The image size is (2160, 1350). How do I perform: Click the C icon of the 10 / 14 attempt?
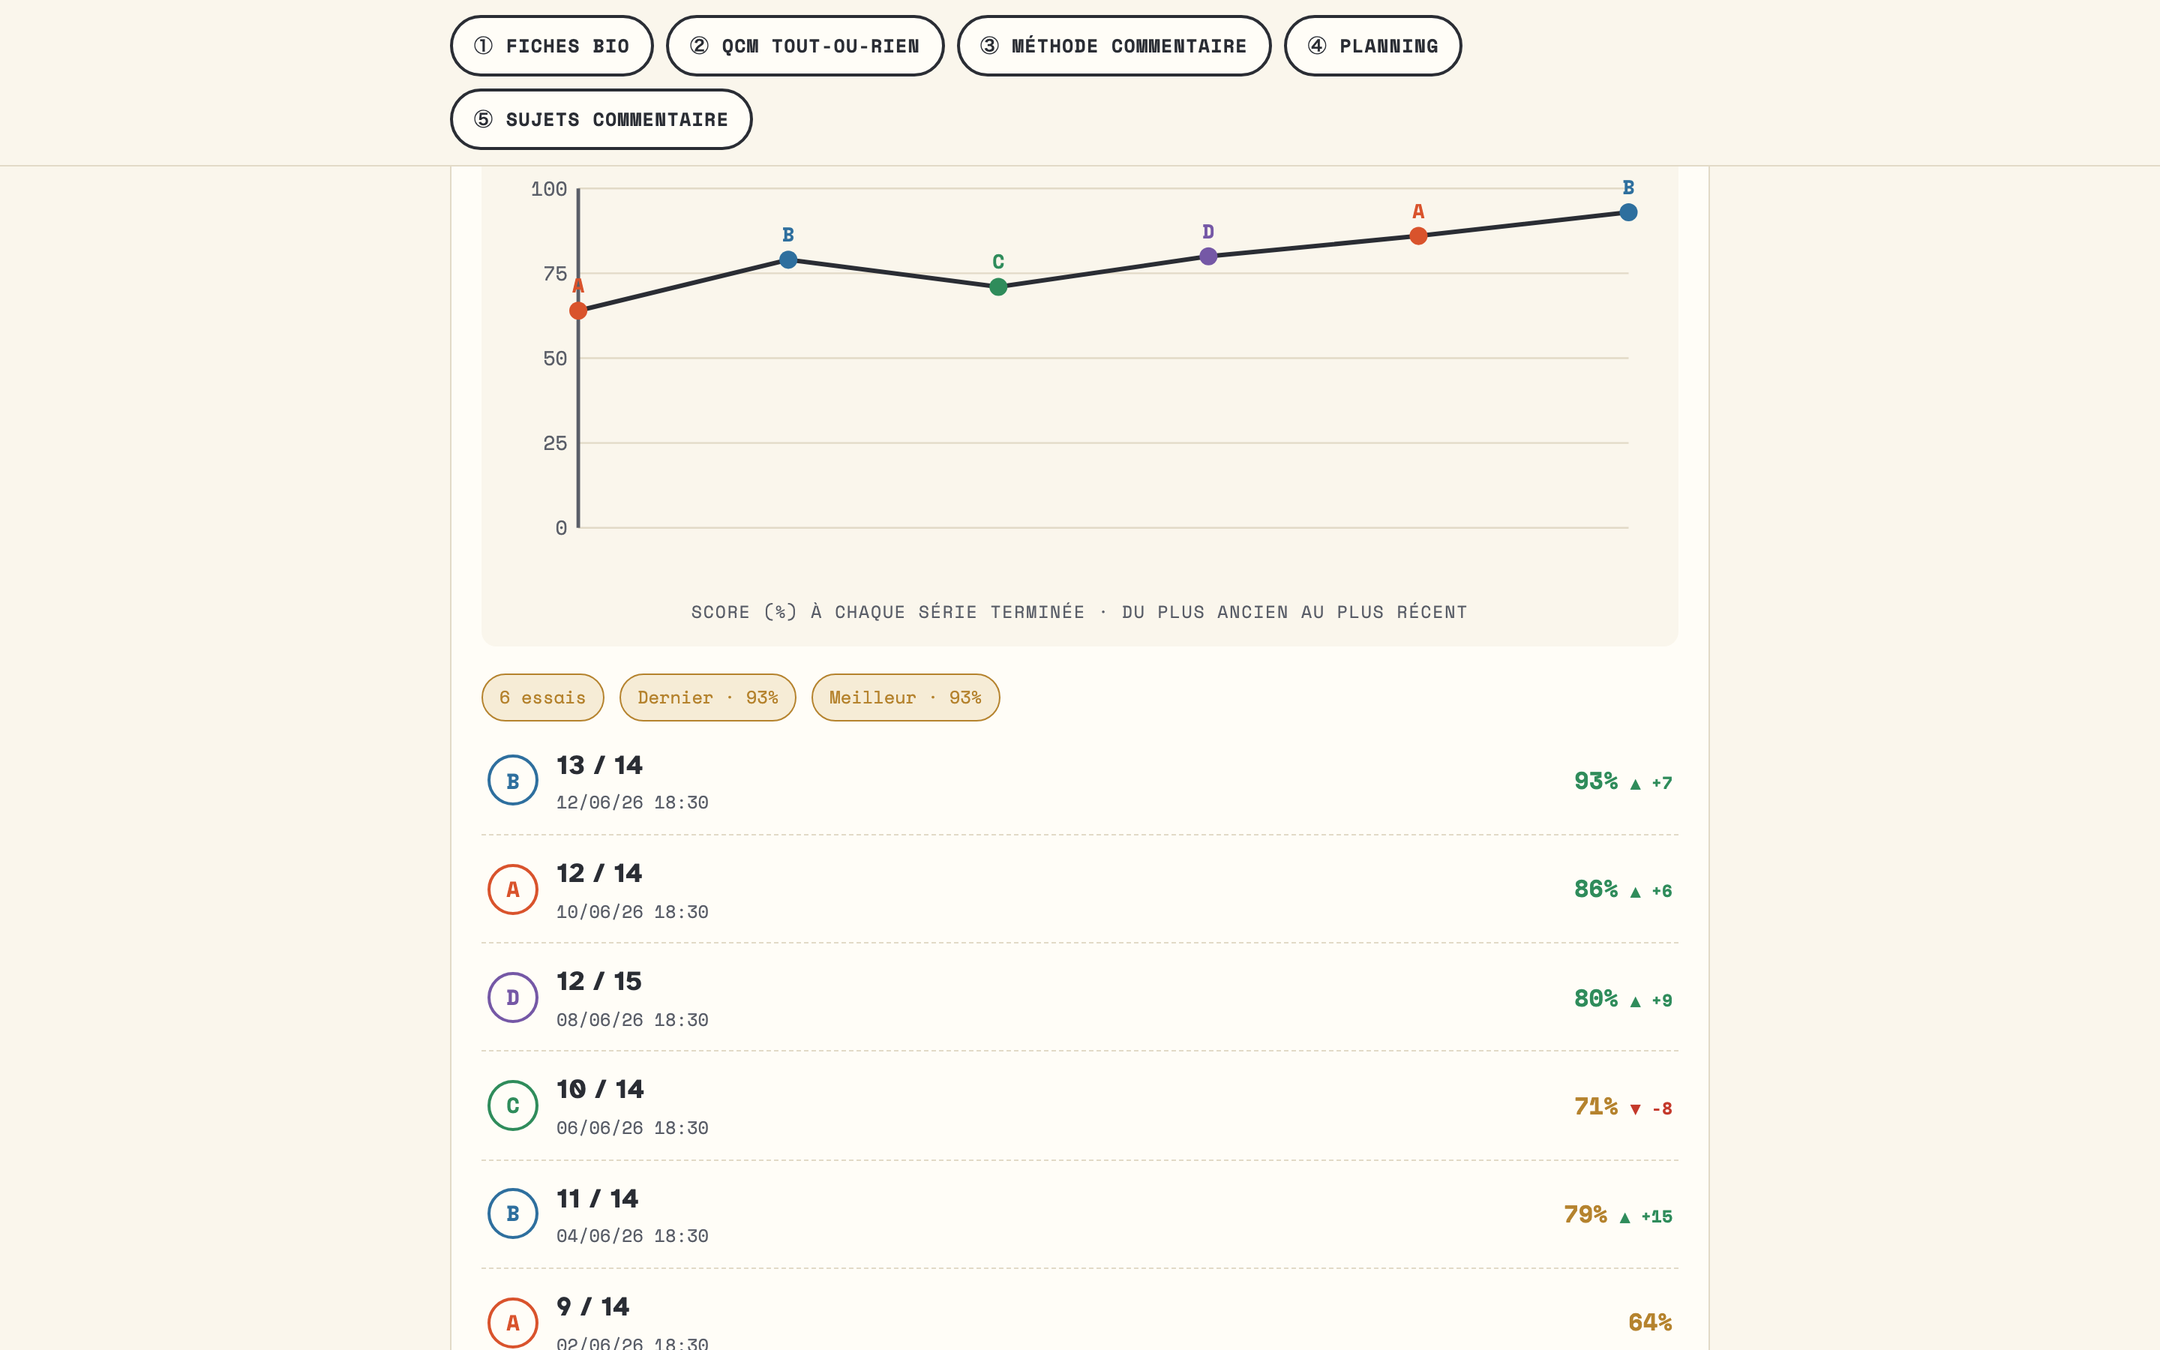point(513,1105)
